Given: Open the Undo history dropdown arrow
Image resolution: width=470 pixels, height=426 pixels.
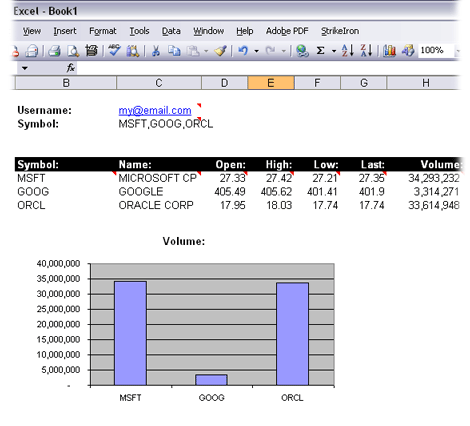Looking at the screenshot, I should pyautogui.click(x=256, y=51).
